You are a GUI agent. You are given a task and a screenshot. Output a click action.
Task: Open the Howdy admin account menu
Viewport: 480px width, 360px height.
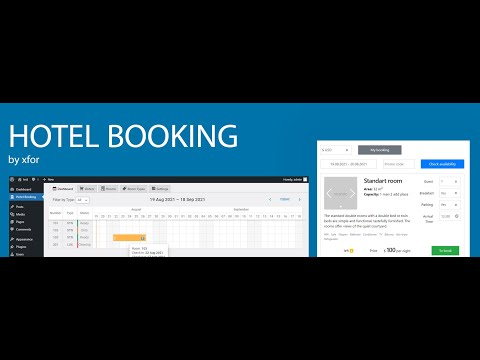[295, 179]
